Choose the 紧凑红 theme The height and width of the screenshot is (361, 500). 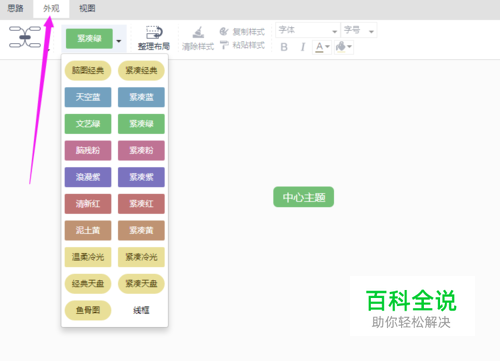point(141,204)
